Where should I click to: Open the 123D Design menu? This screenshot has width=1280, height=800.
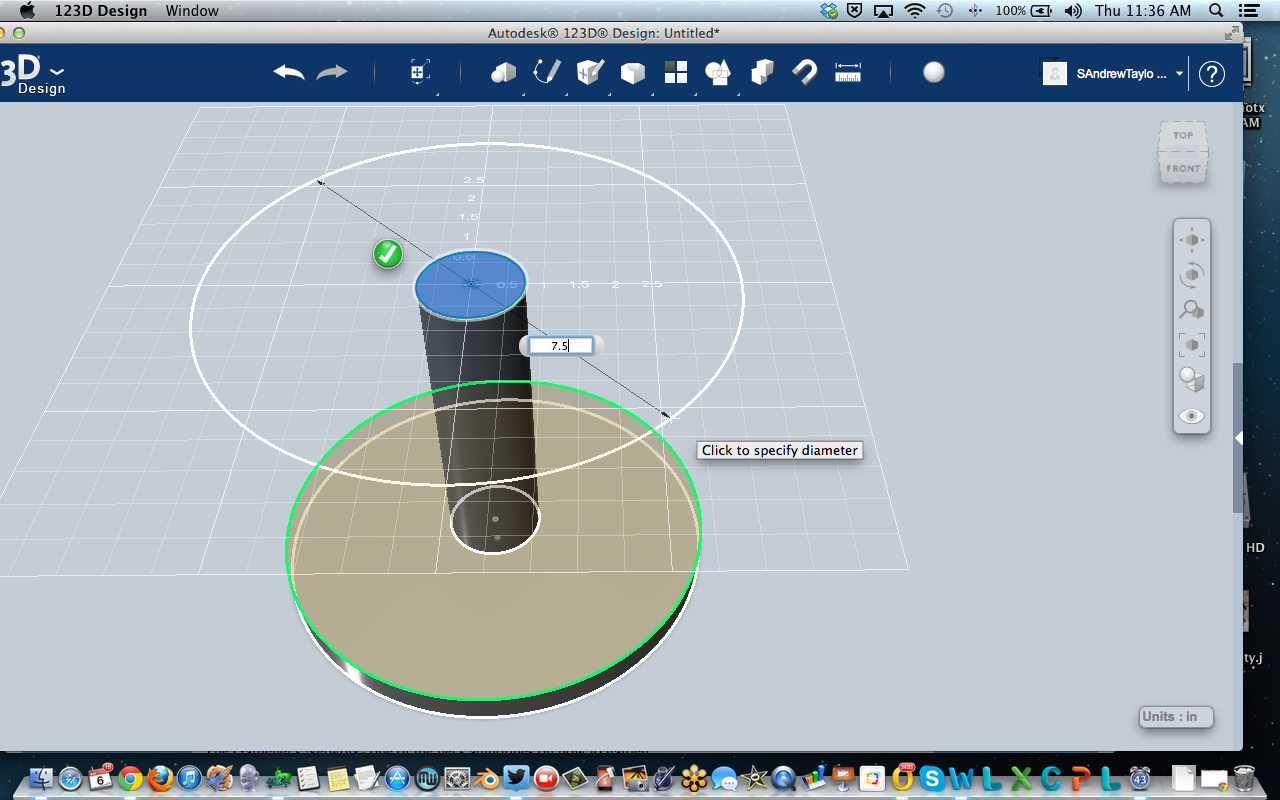100,11
